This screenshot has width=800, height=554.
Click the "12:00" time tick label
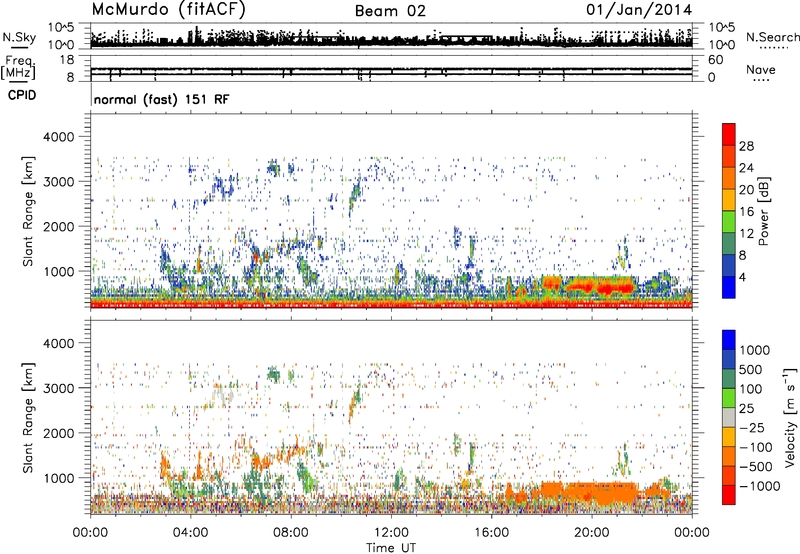(391, 533)
